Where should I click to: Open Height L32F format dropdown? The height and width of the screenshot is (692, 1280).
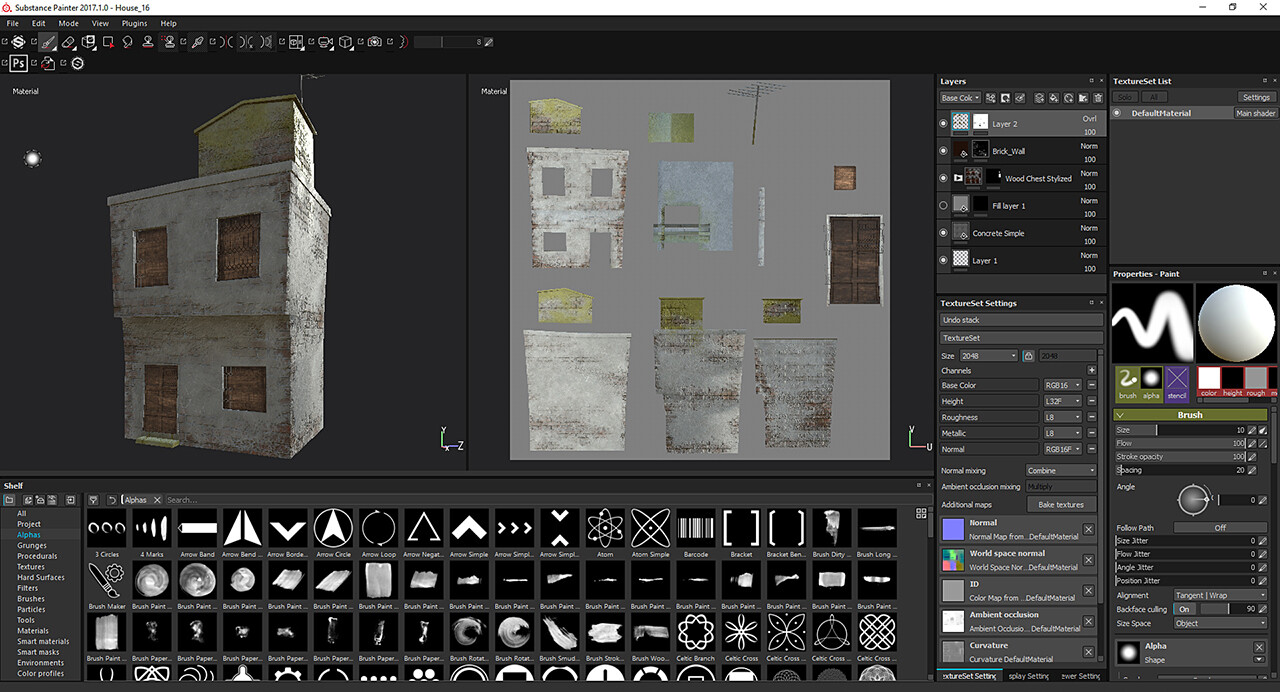[x=1063, y=401]
